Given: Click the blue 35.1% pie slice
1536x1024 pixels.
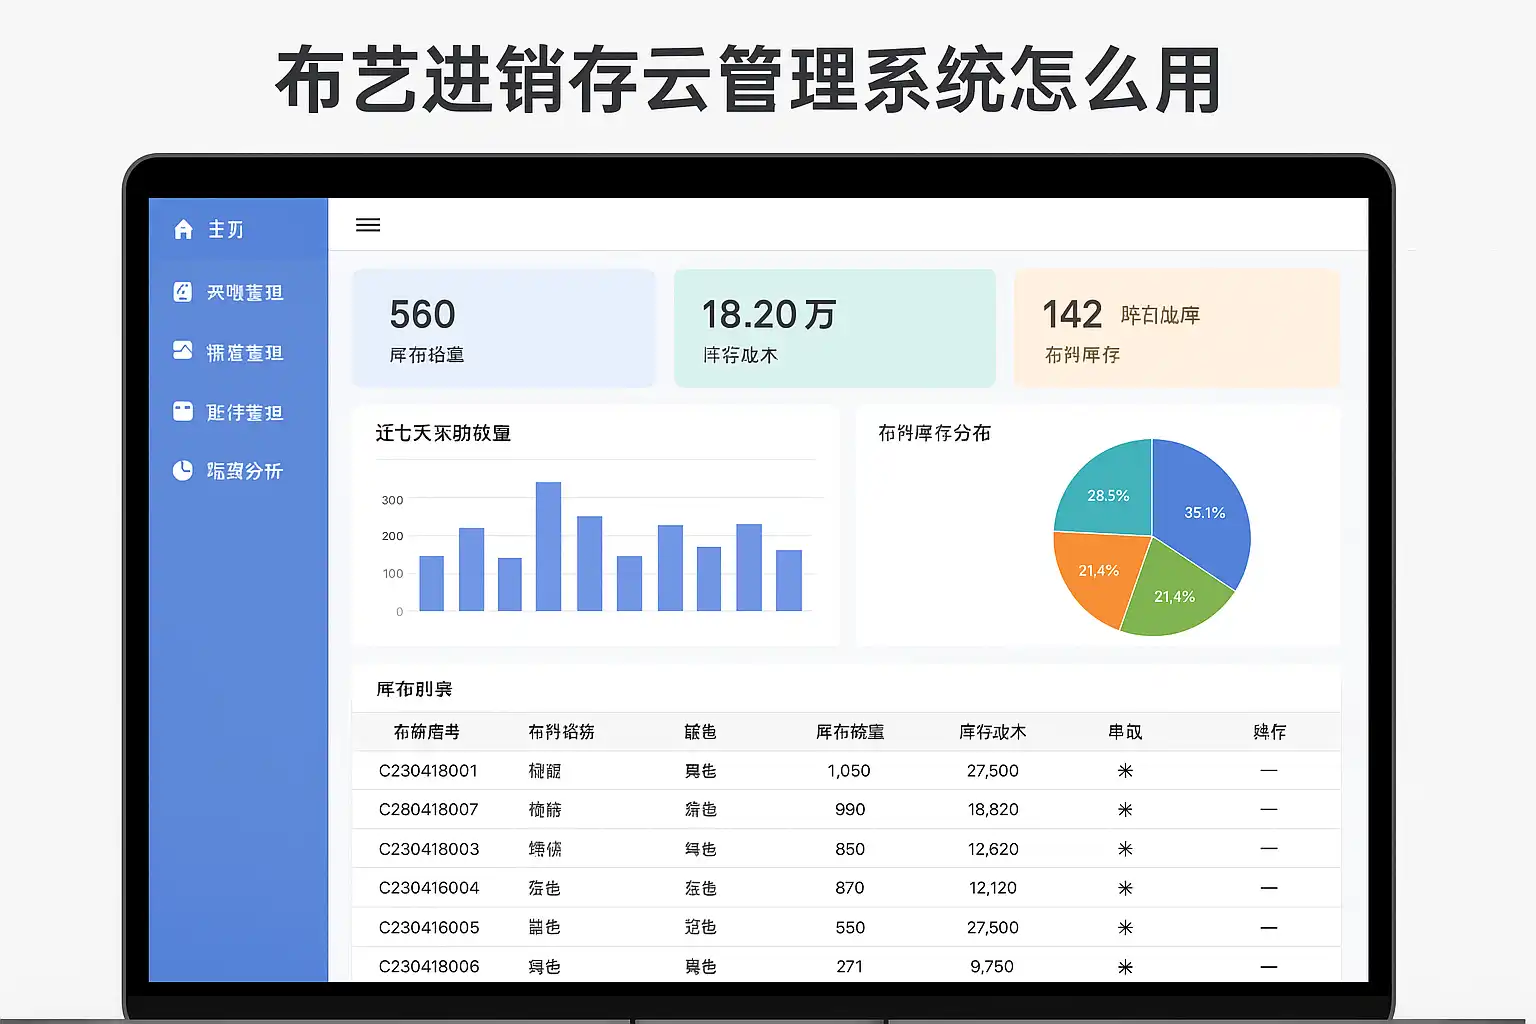Looking at the screenshot, I should click(1200, 510).
